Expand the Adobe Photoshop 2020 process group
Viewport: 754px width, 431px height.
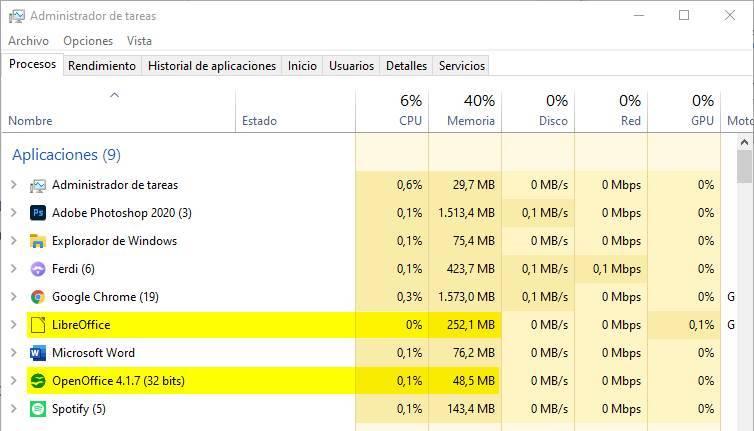13,213
